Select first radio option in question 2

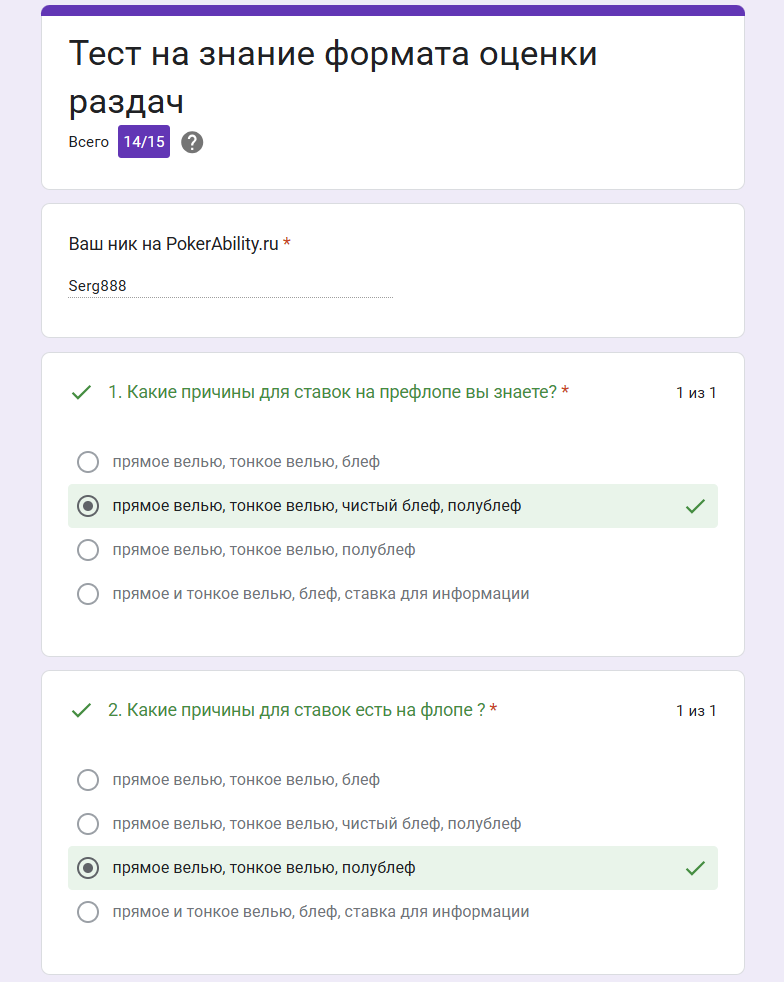click(88, 780)
